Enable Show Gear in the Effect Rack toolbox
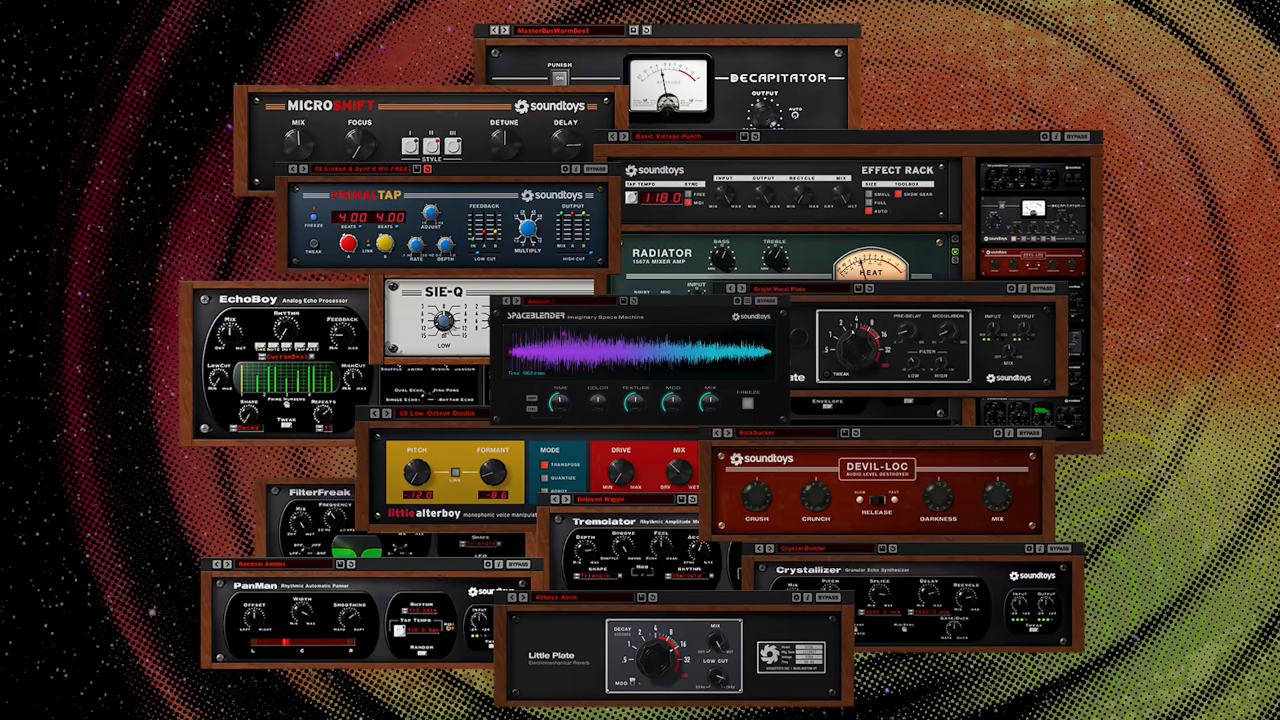Viewport: 1280px width, 720px height. point(899,194)
